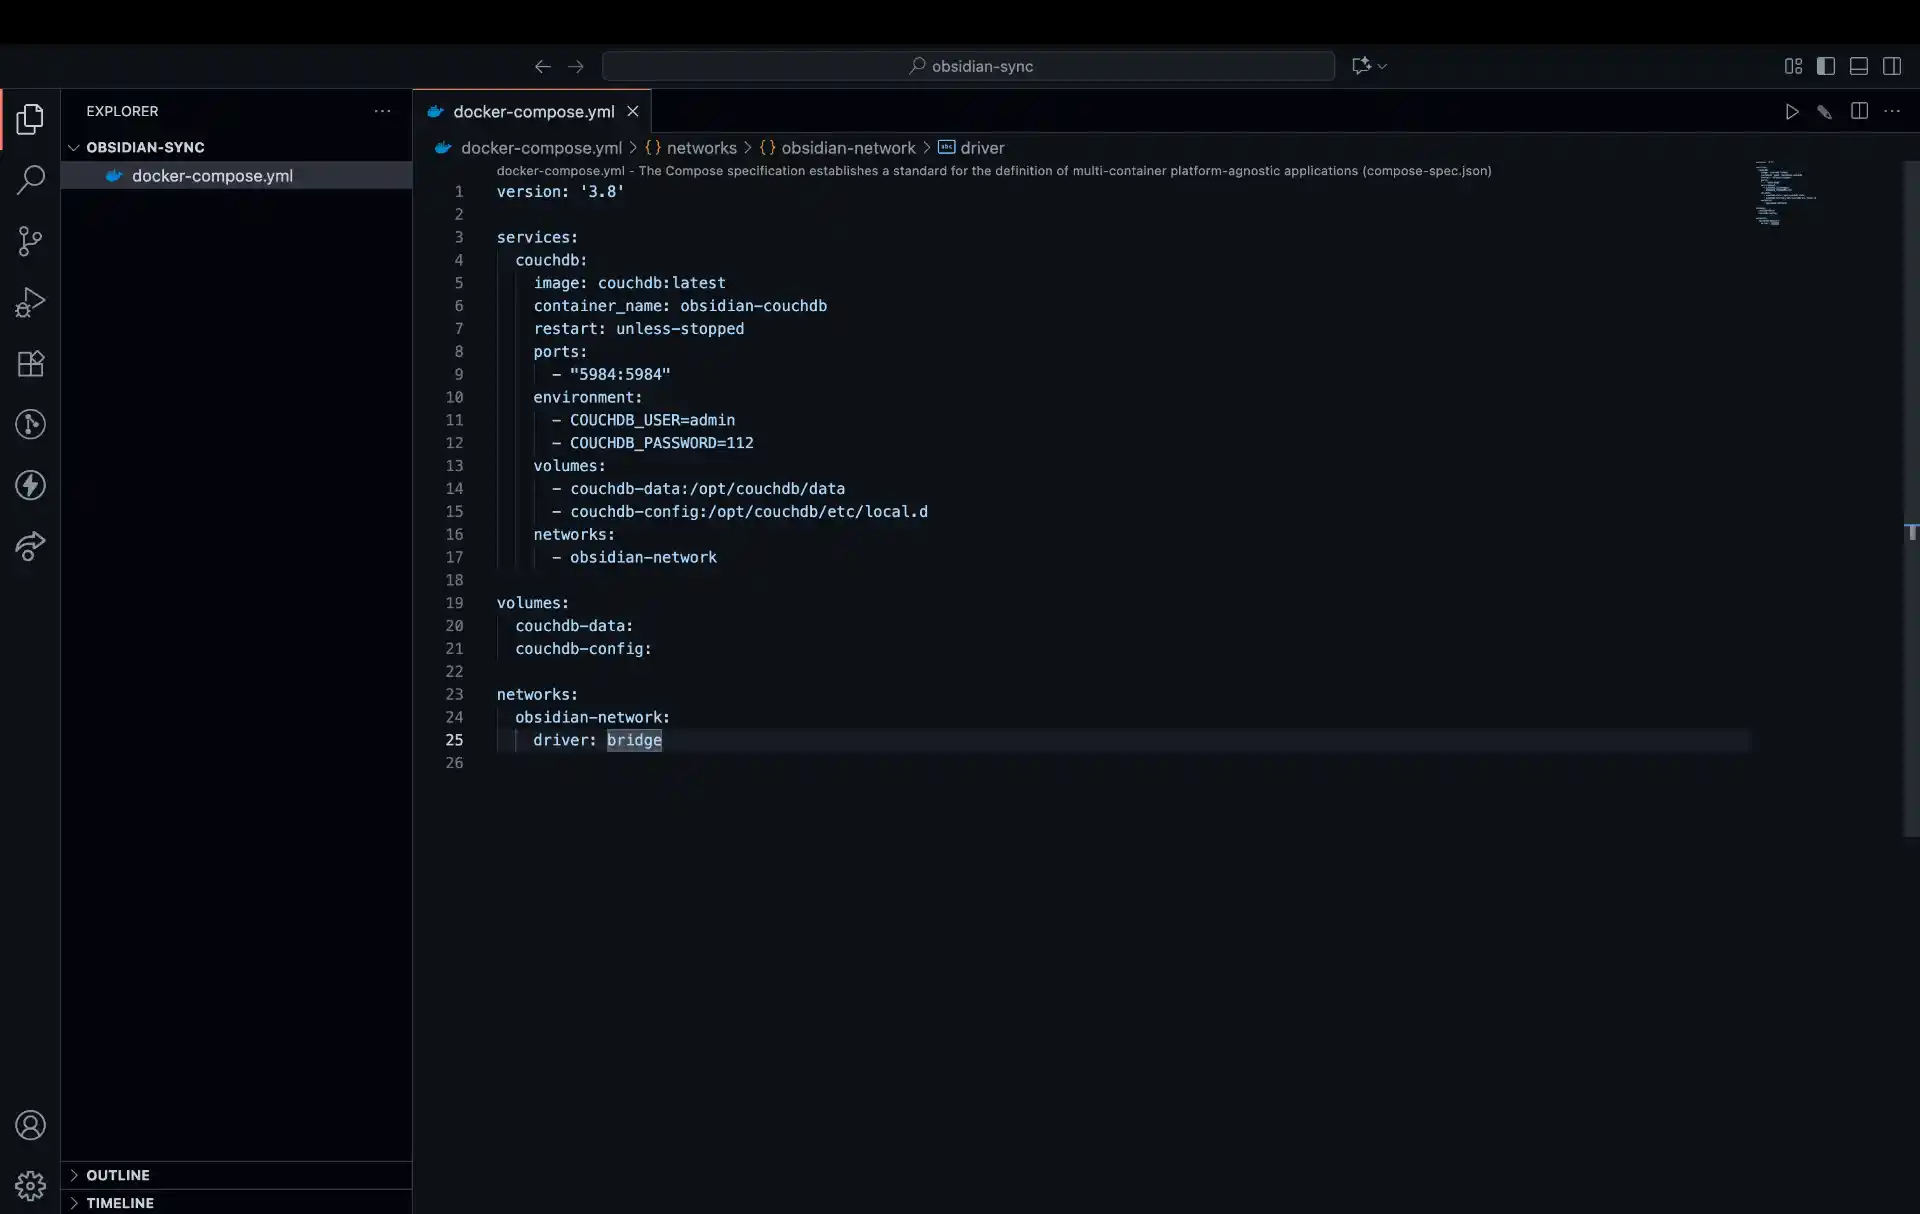
Task: Open docker-compose.yml in the explorer
Action: click(x=212, y=176)
